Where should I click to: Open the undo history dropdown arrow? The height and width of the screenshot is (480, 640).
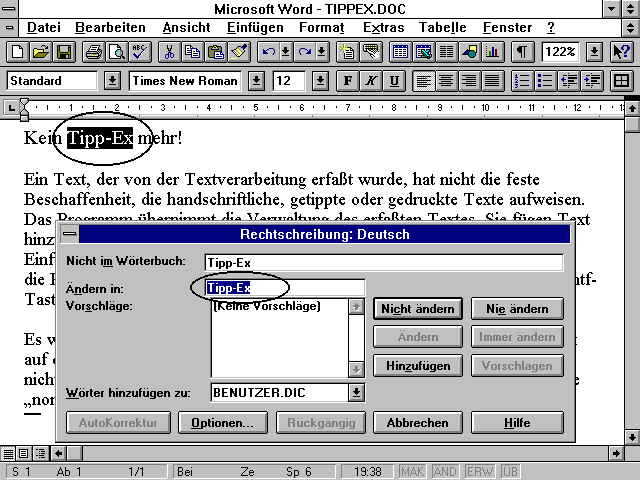point(286,52)
